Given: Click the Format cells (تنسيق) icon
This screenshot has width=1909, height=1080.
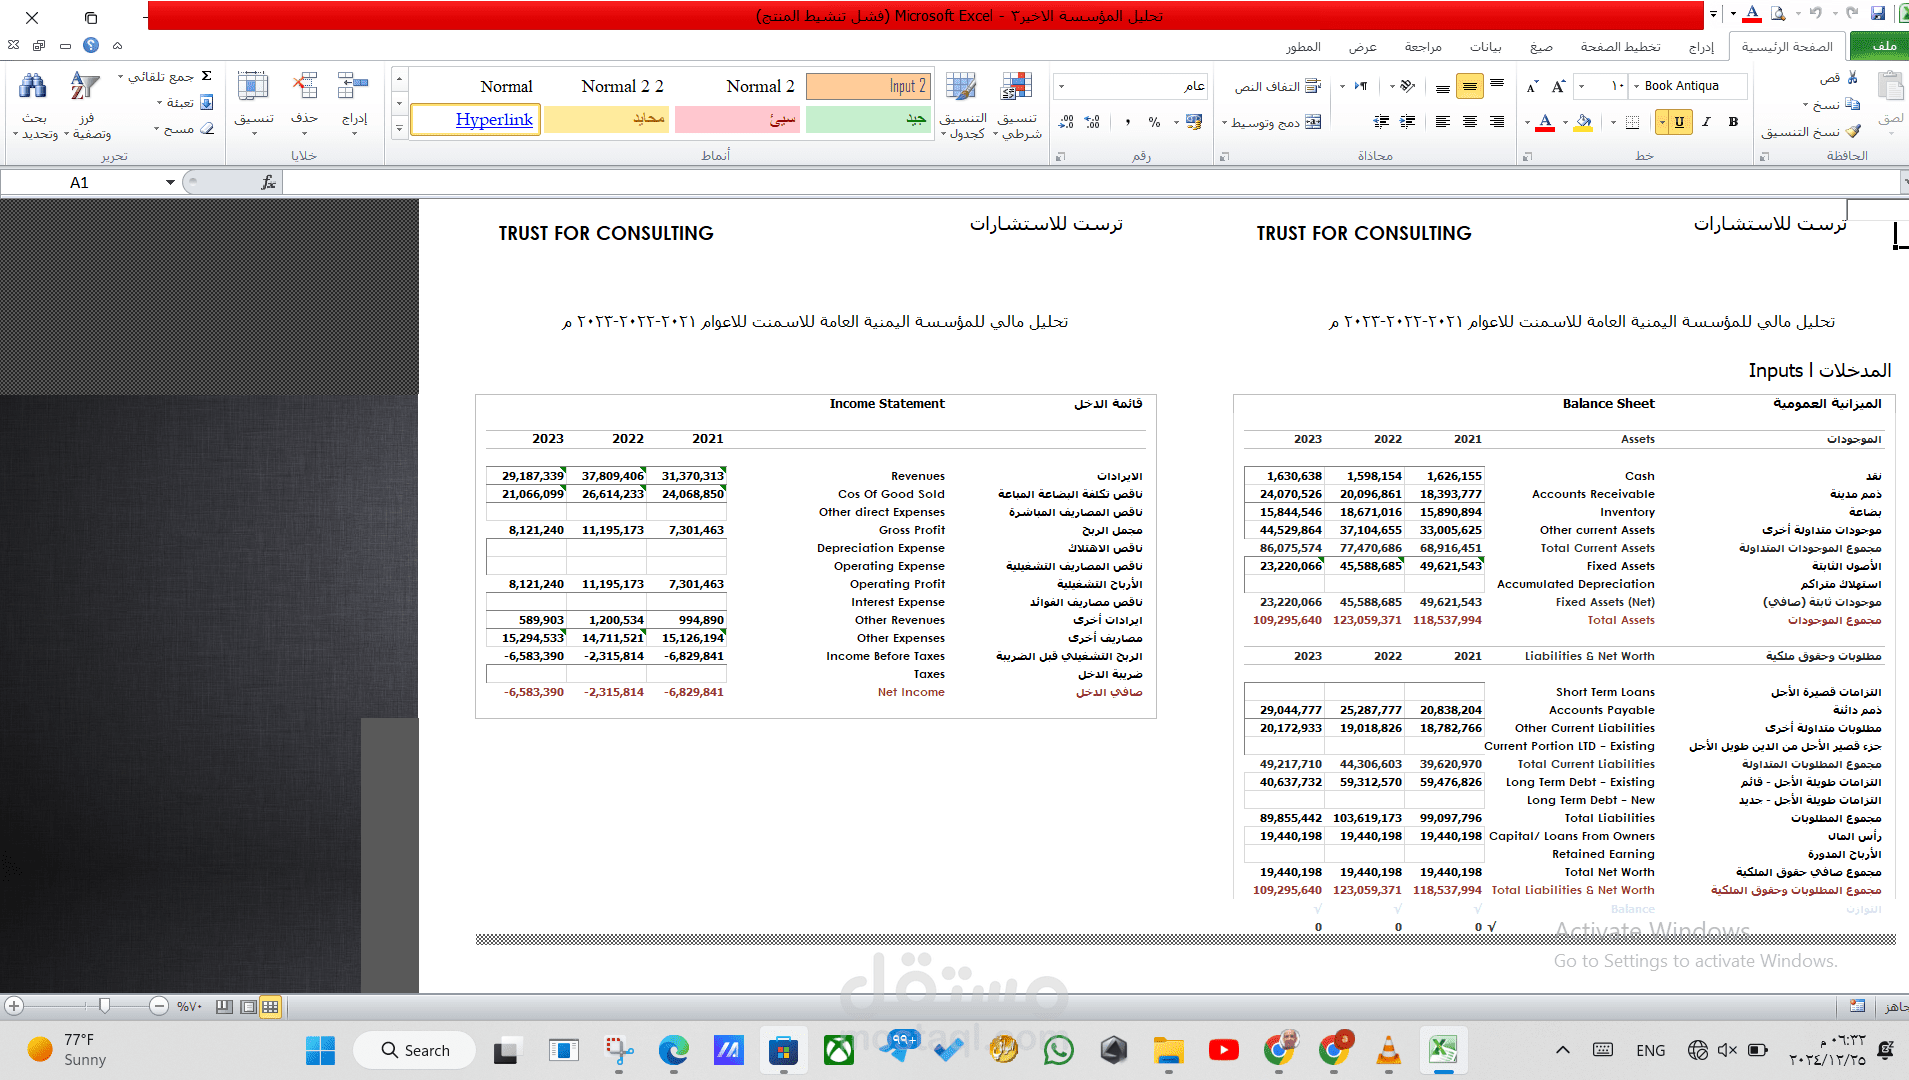Looking at the screenshot, I should 253,87.
